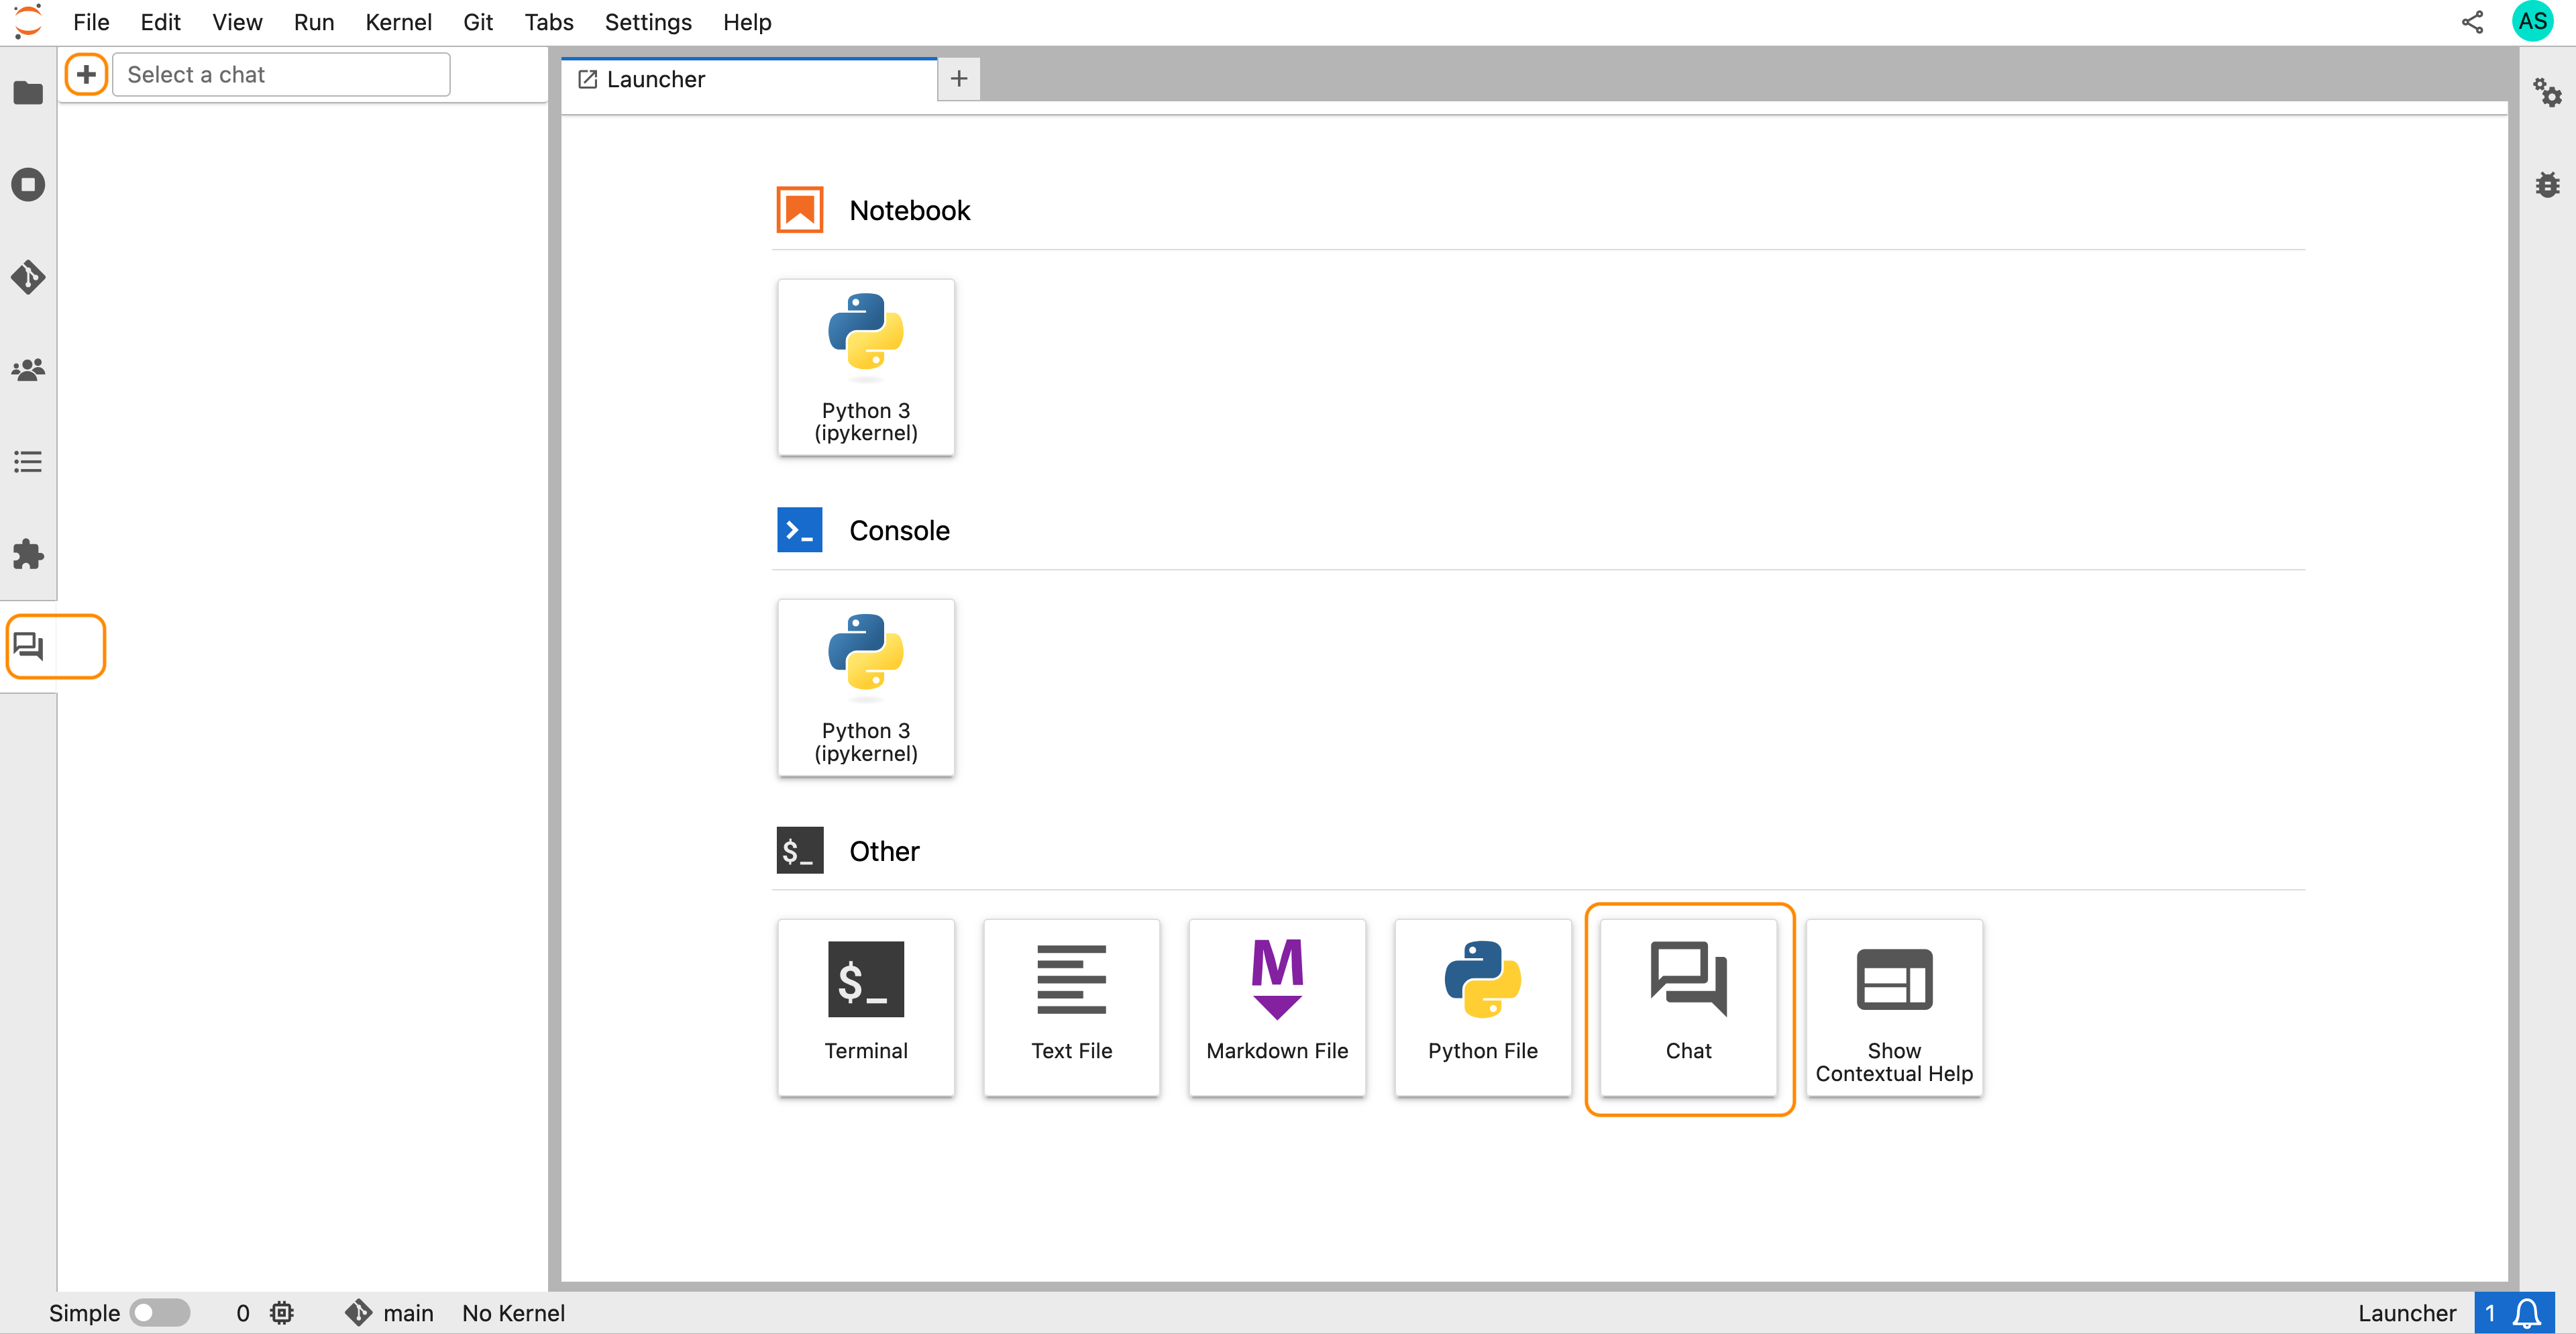This screenshot has width=2576, height=1334.
Task: Open the Select a chat dropdown
Action: coord(281,74)
